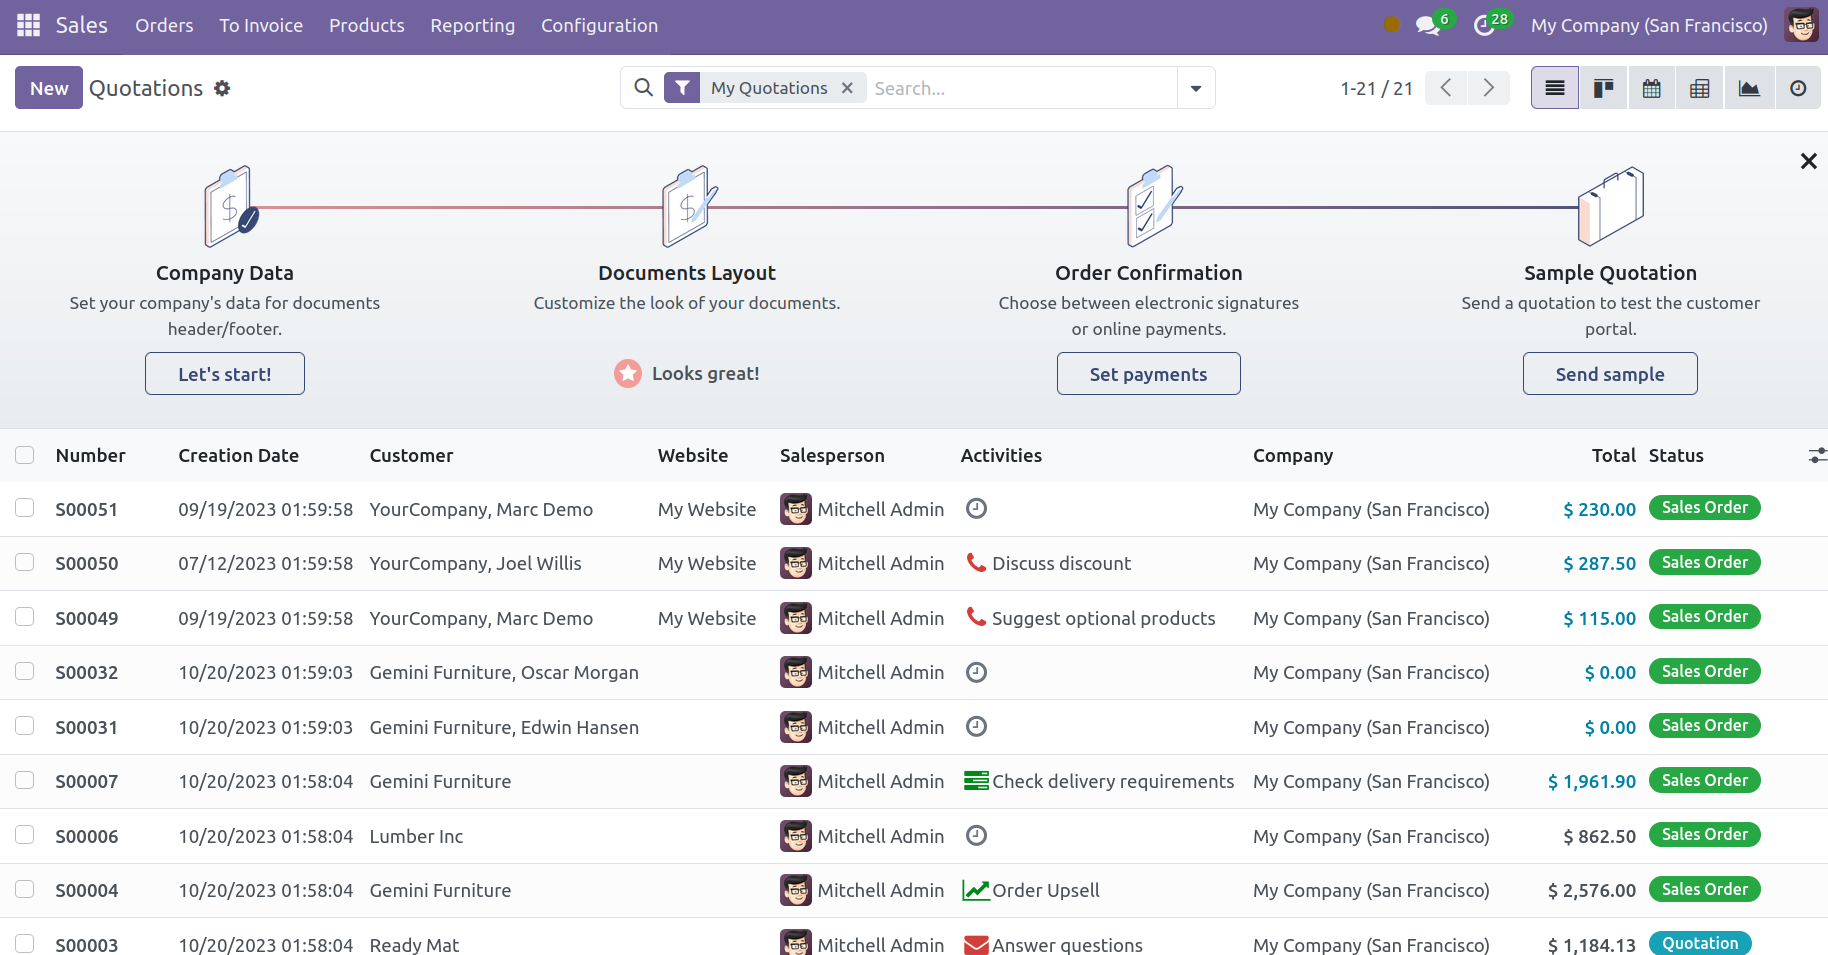The width and height of the screenshot is (1828, 955).
Task: Click the Set payments button
Action: click(1148, 374)
